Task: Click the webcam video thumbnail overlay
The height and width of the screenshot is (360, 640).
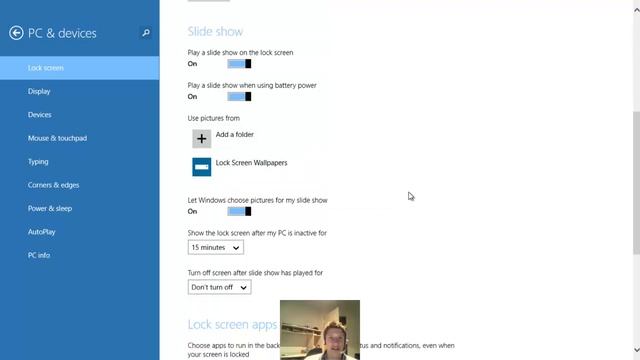Action: [x=320, y=330]
